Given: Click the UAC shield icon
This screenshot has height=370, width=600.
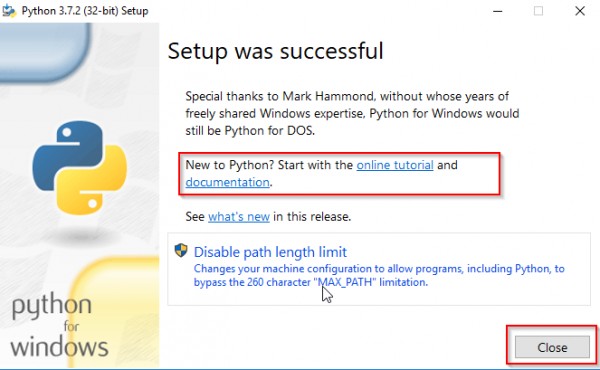Looking at the screenshot, I should [181, 251].
